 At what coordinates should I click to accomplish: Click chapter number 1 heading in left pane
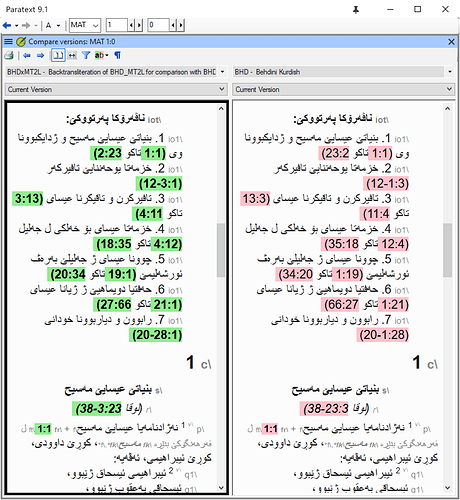coord(190,362)
